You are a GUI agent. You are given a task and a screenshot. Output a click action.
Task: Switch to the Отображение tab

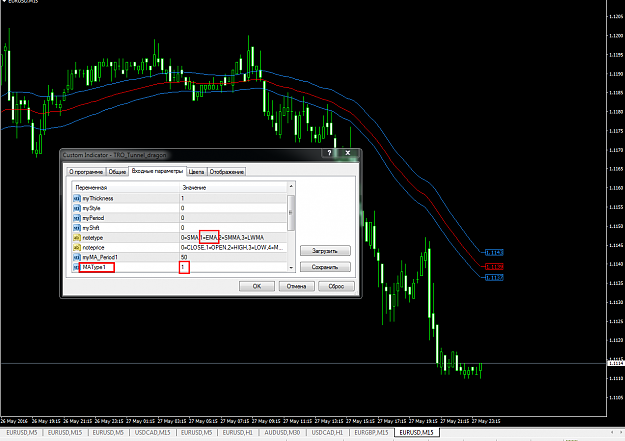tap(227, 172)
